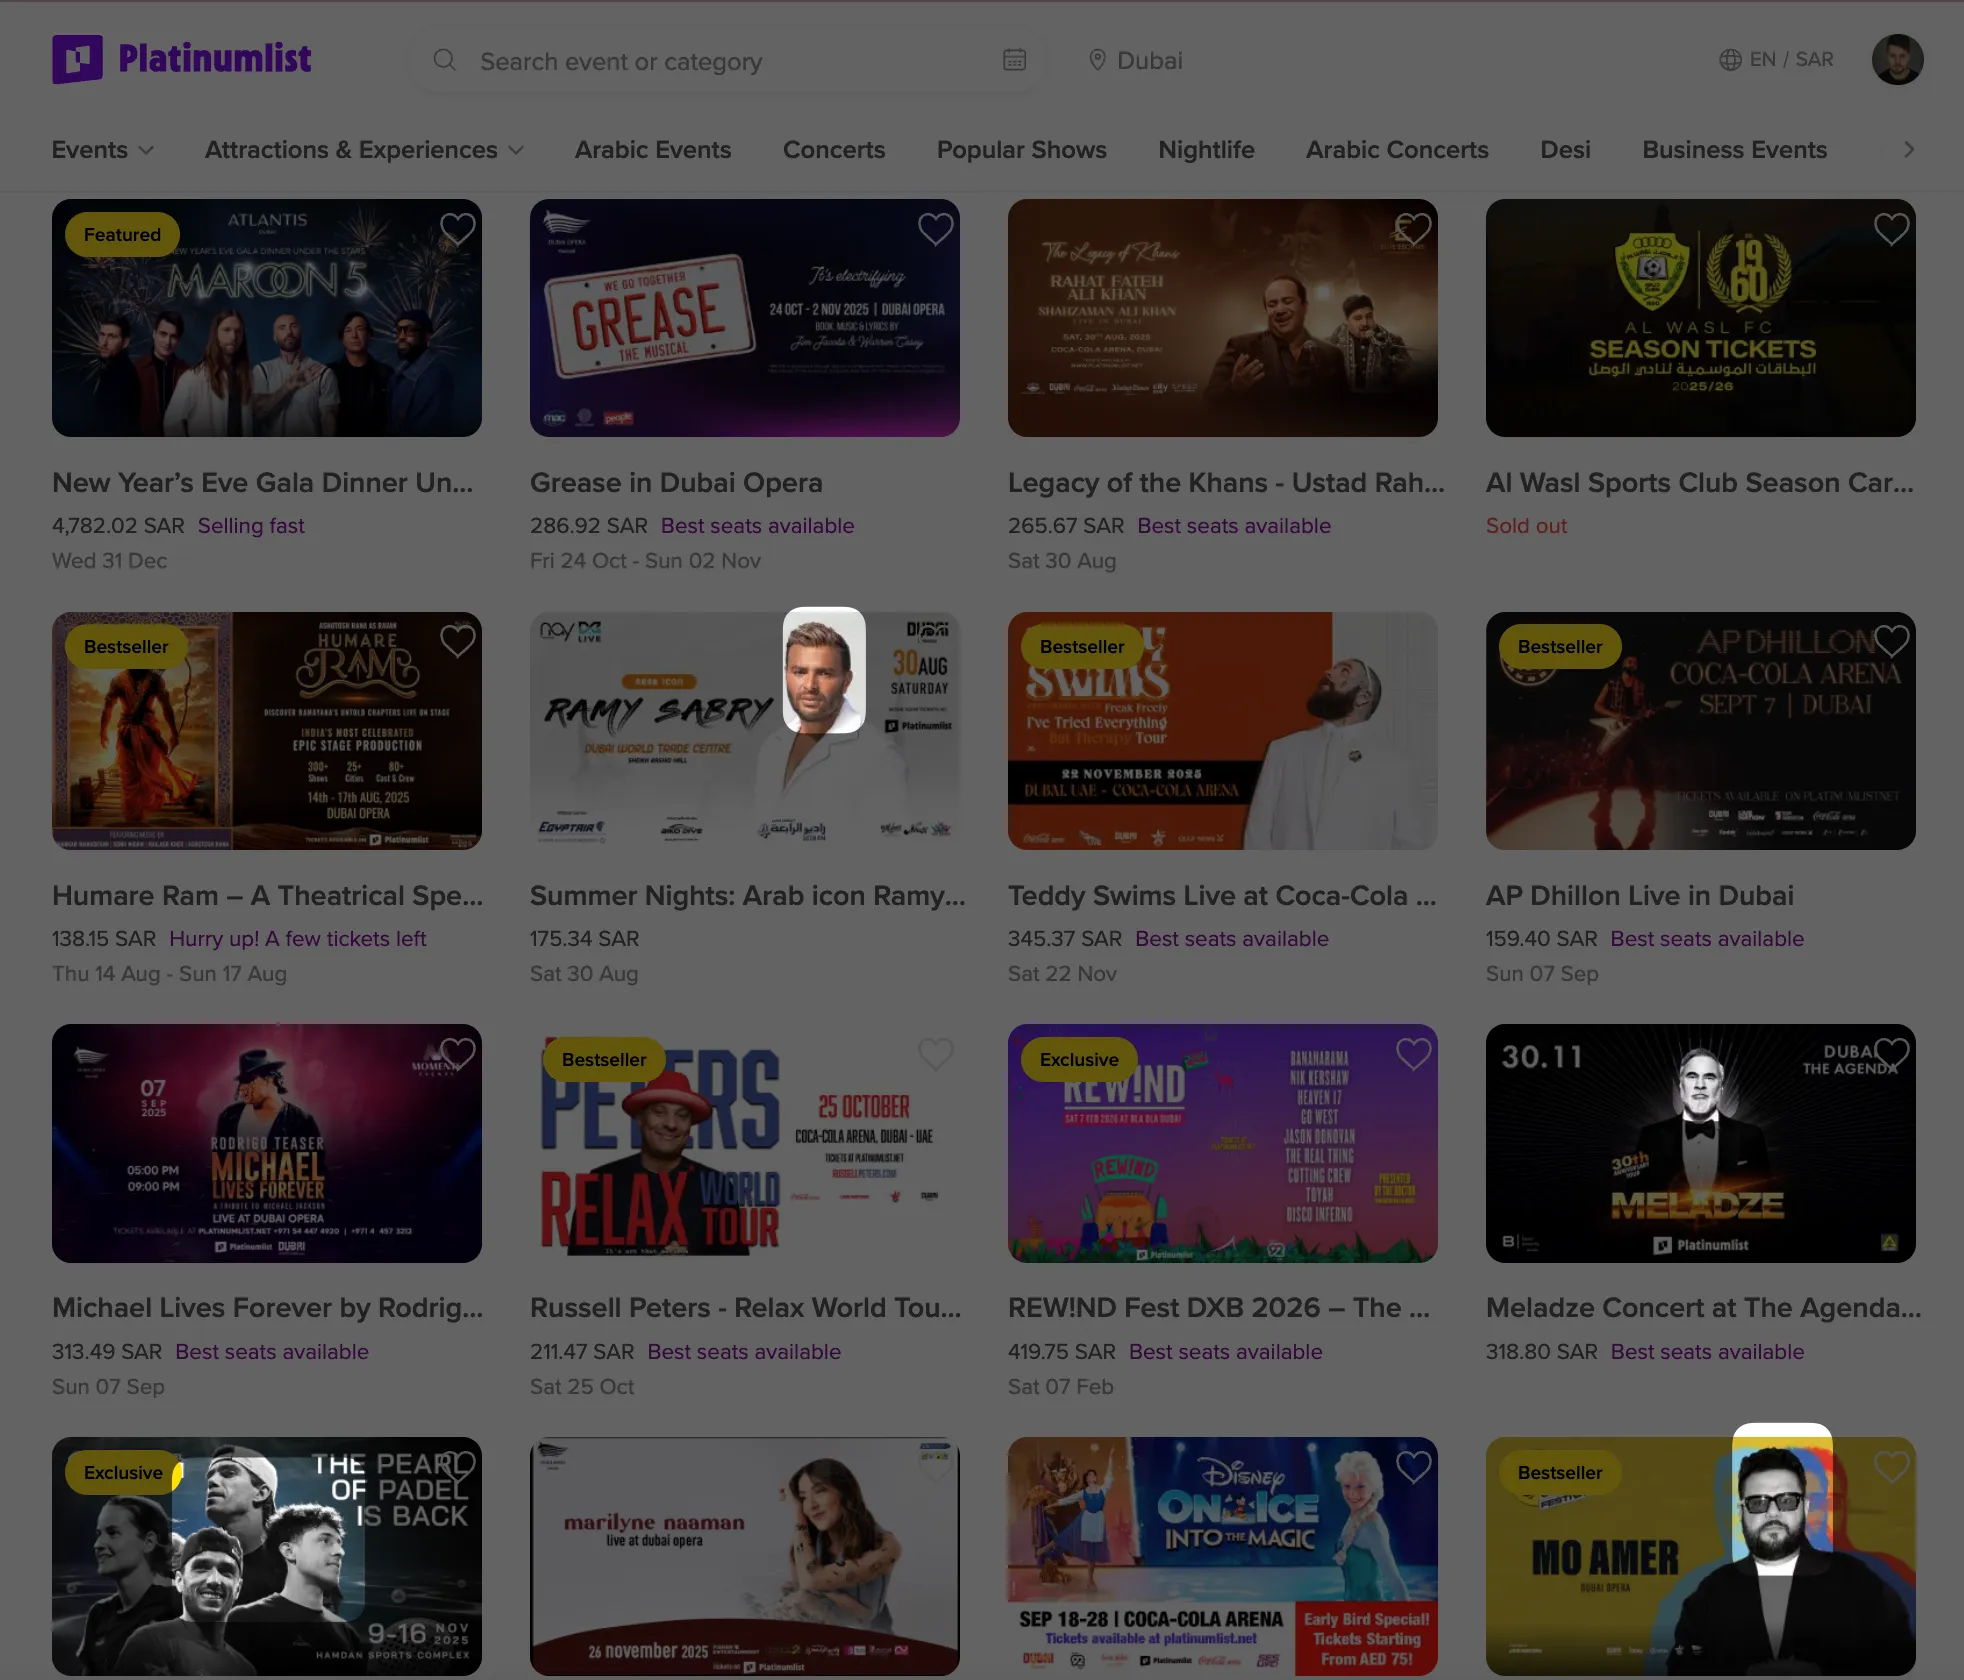Viewport: 1964px width, 1680px height.
Task: Select the Nightlife category tab
Action: tap(1206, 150)
